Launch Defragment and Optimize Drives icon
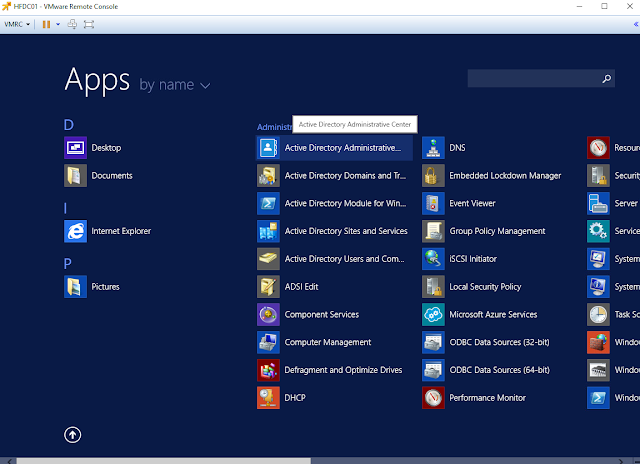 pyautogui.click(x=268, y=370)
